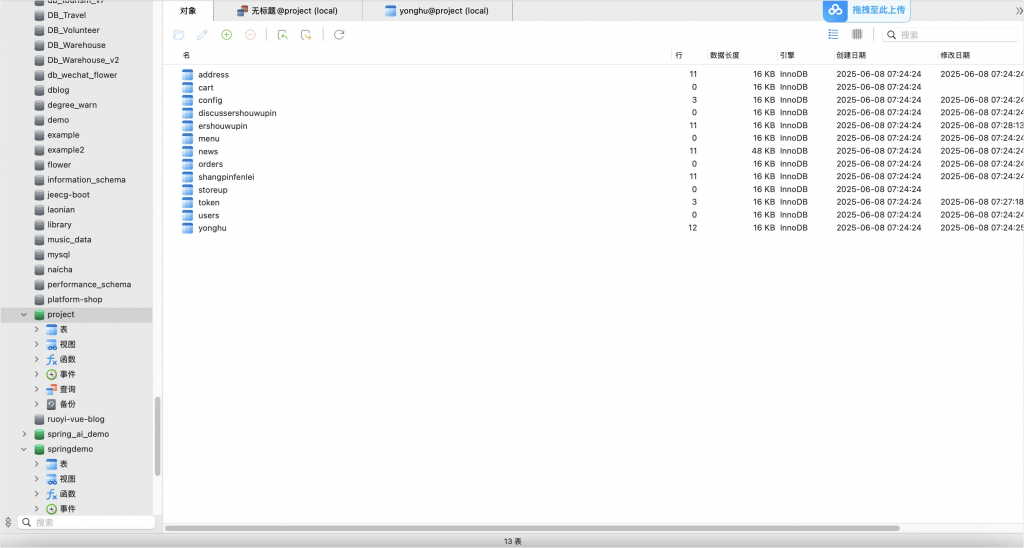Click the Baidu cloud upload icon

pos(835,10)
